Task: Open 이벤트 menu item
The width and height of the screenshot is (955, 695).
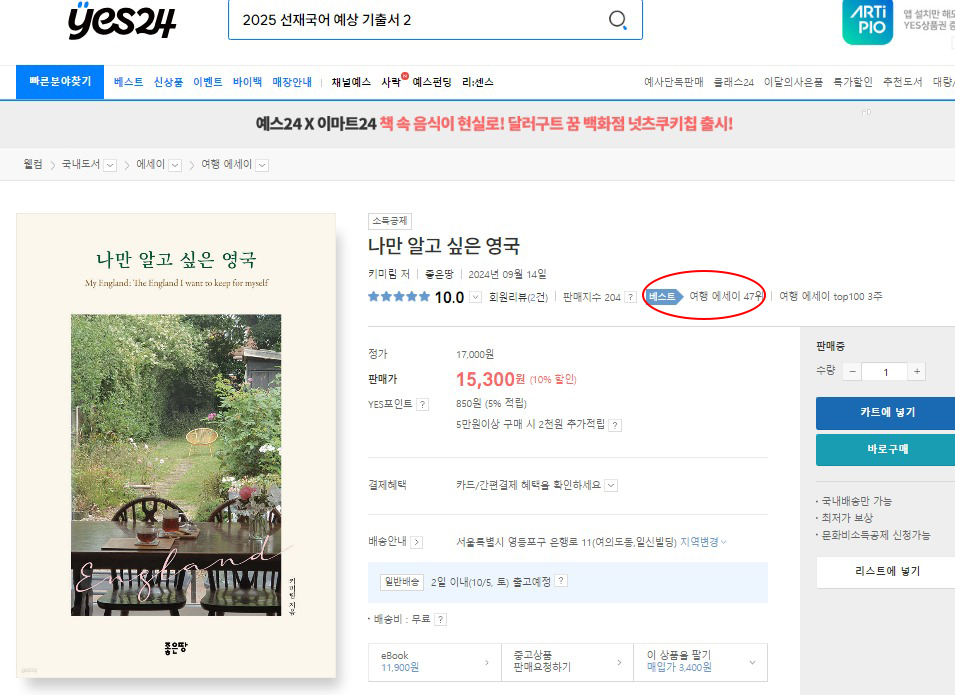Action: [208, 82]
